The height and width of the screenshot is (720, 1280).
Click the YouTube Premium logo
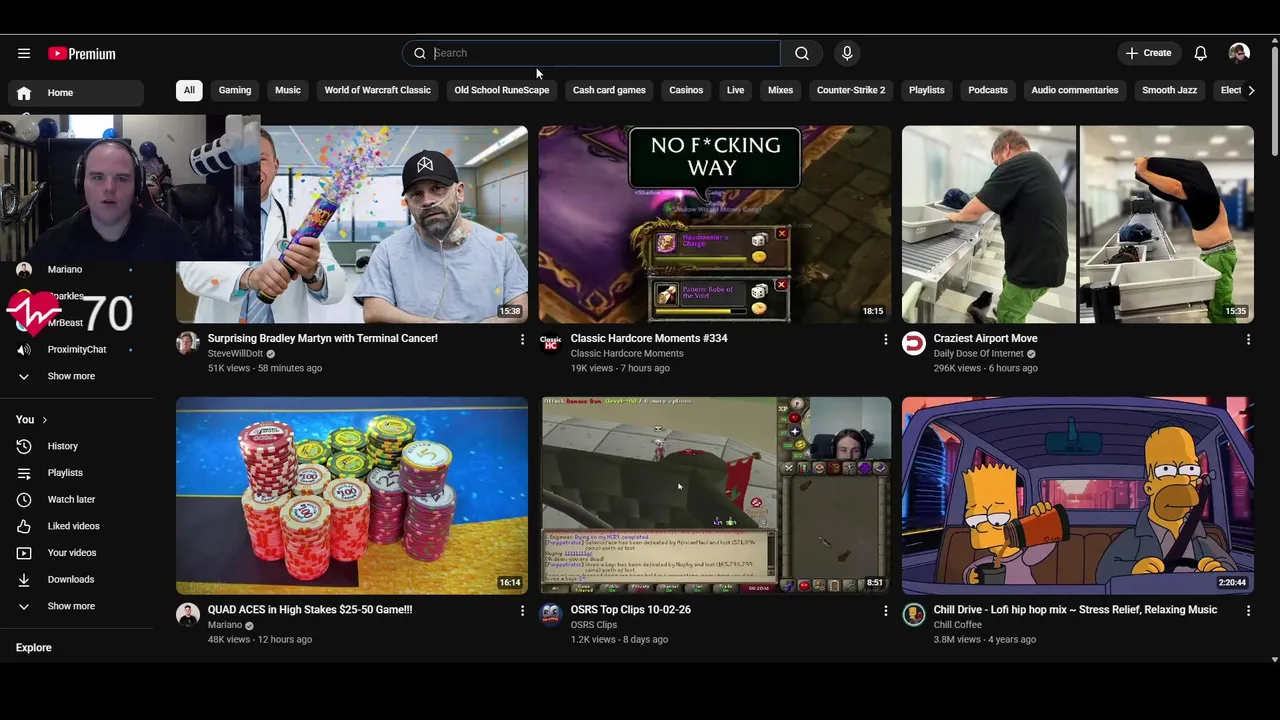82,53
